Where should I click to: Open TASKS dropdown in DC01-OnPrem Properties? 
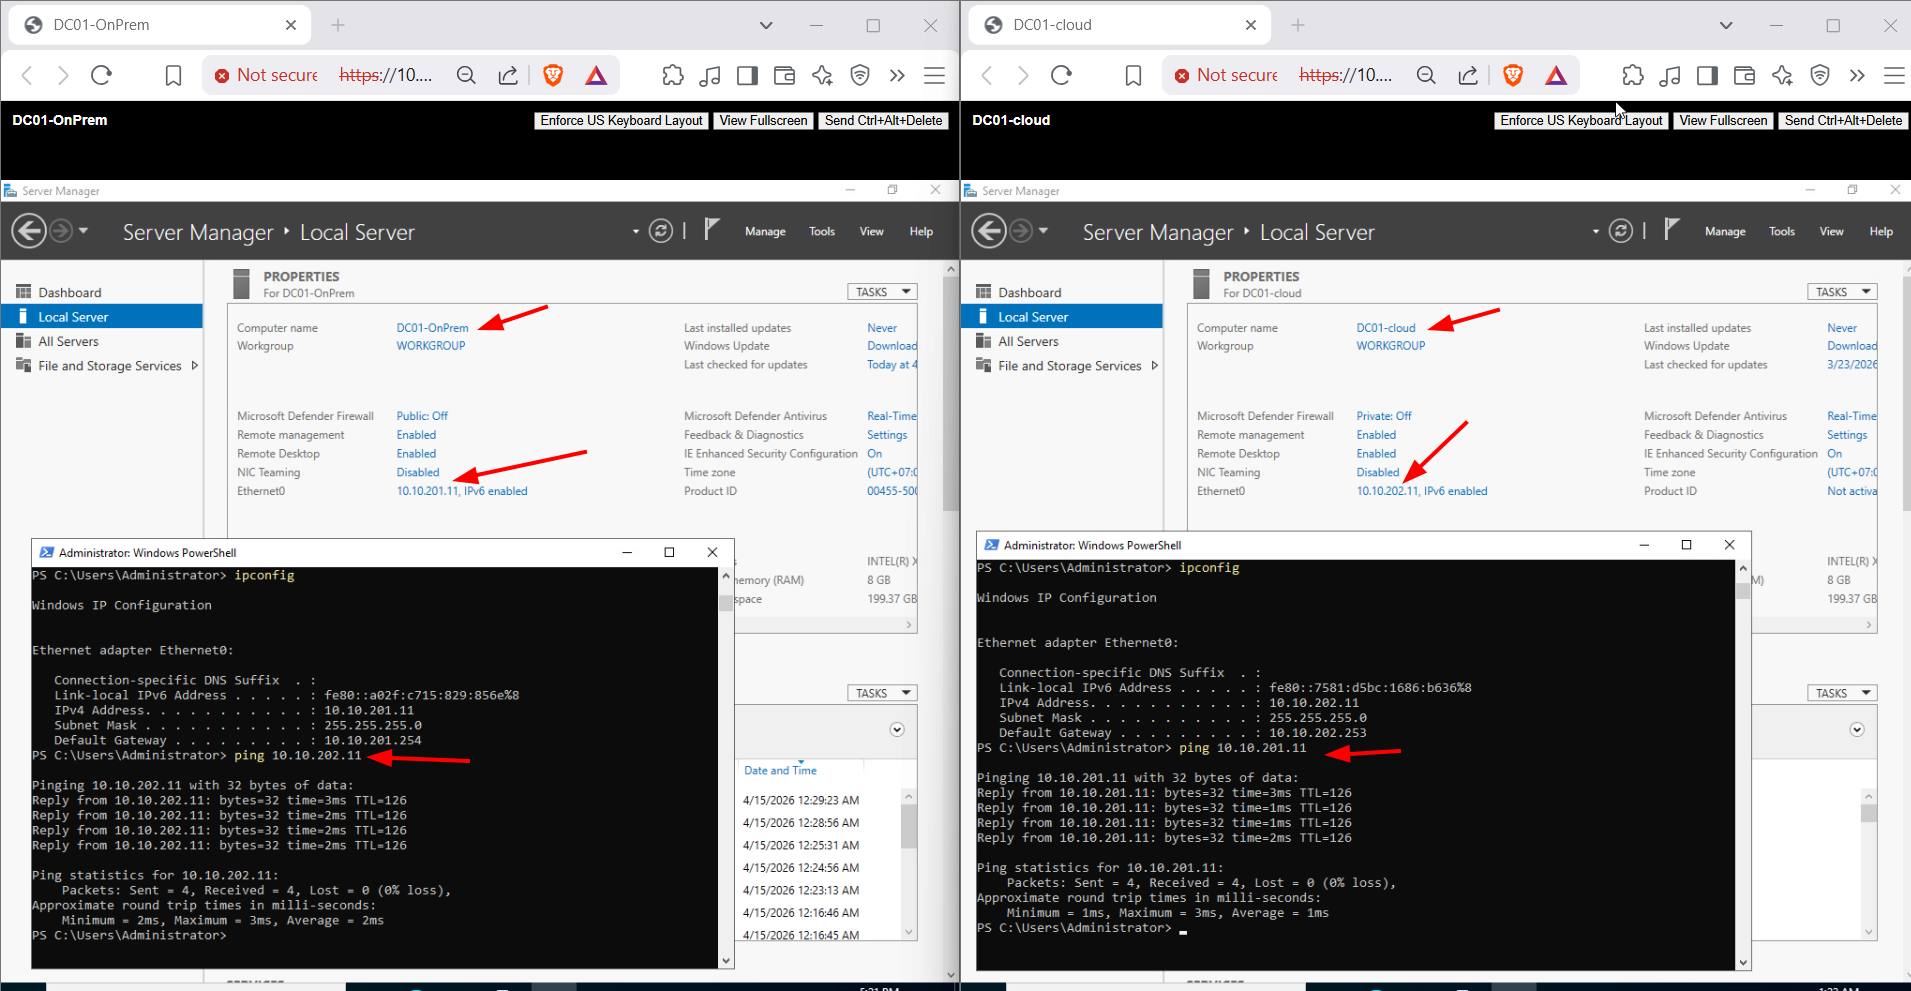pyautogui.click(x=882, y=292)
